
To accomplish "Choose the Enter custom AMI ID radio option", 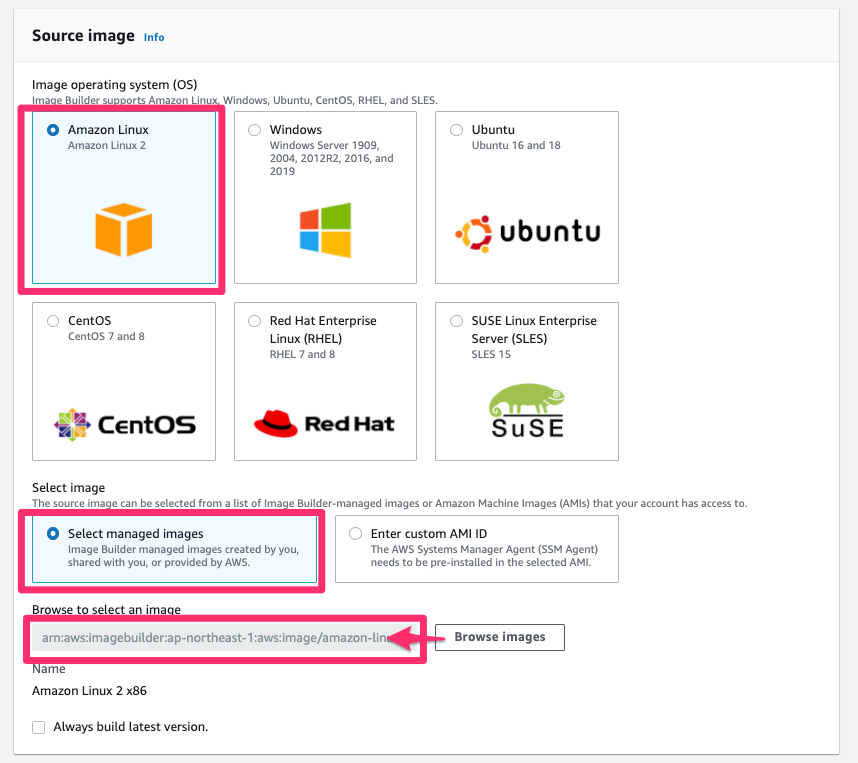I will coord(356,534).
